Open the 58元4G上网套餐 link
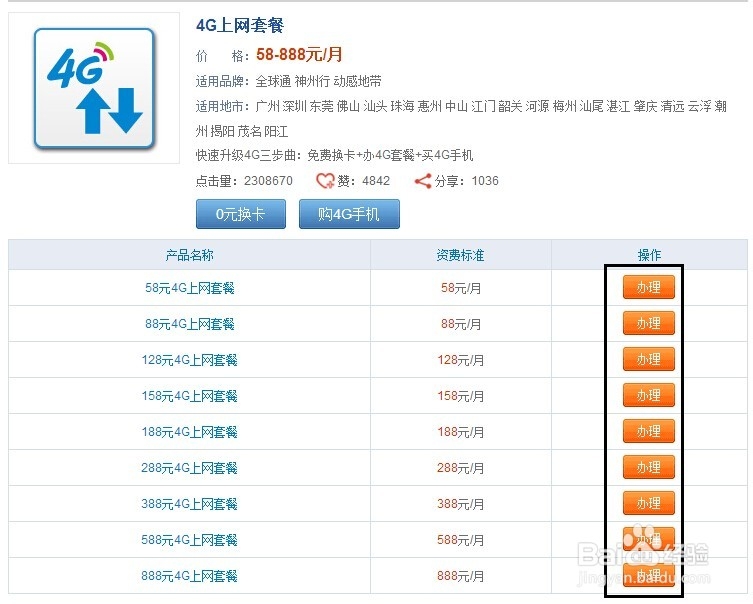The width and height of the screenshot is (753, 604). 190,288
